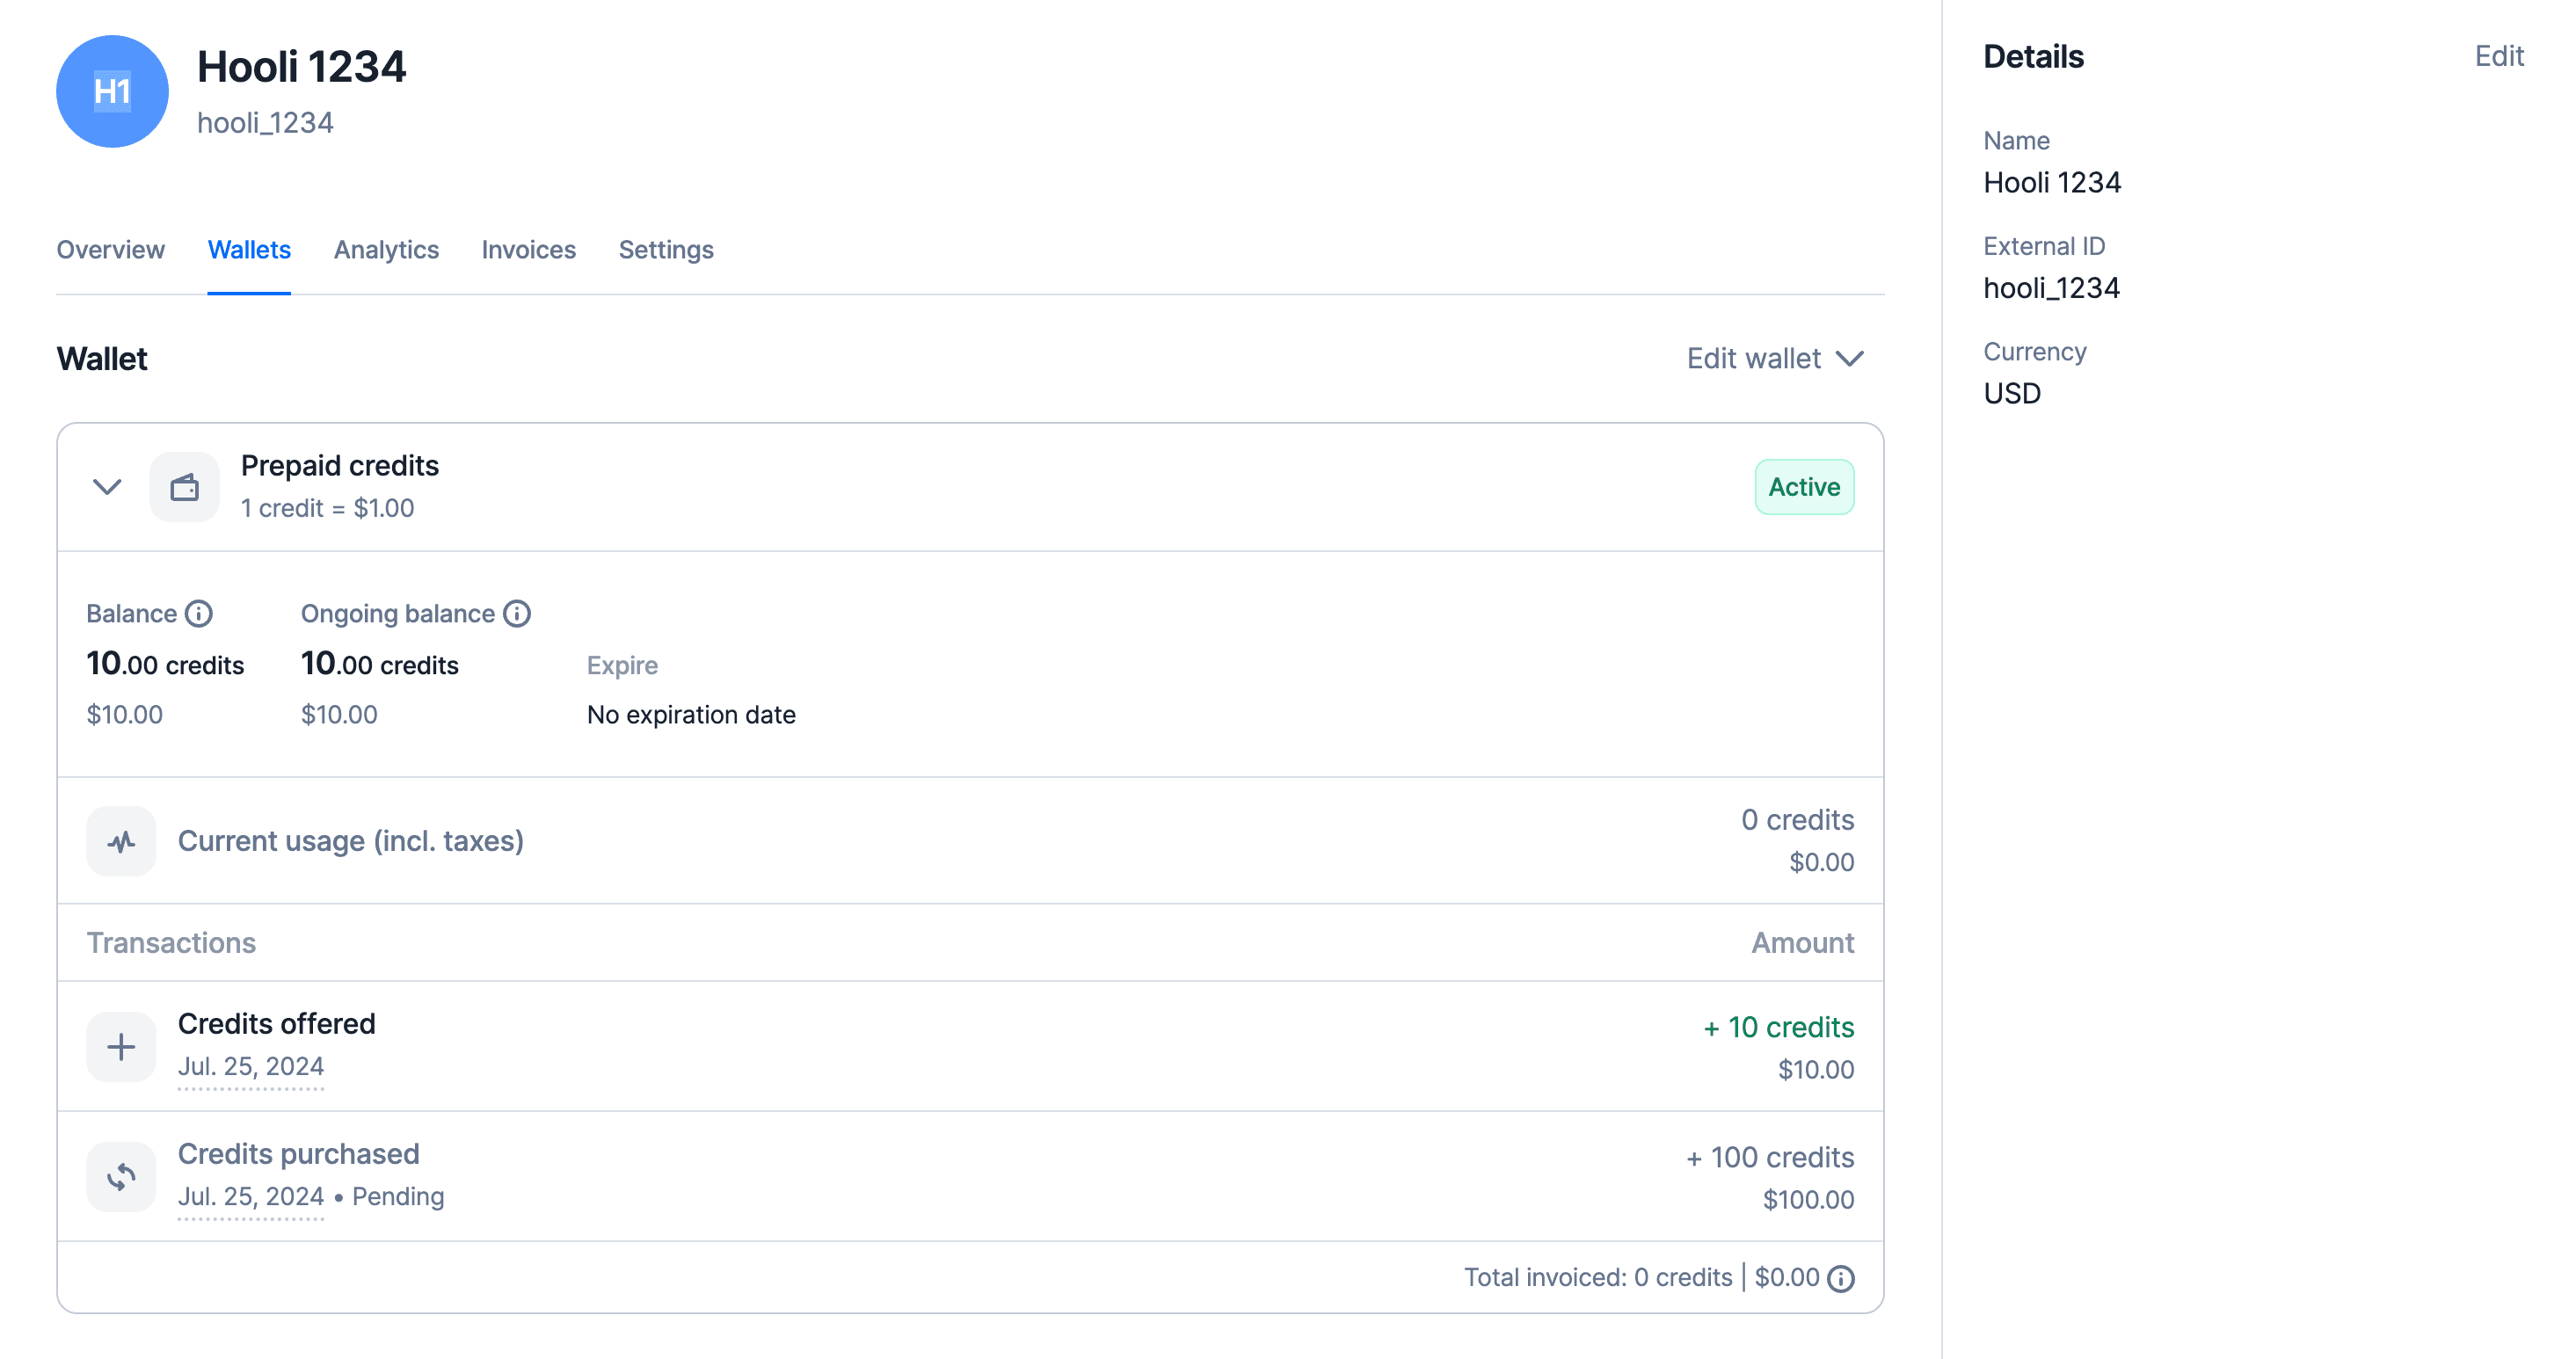Click the Ongoing balance info icon
Image resolution: width=2576 pixels, height=1359 pixels.
(x=516, y=613)
